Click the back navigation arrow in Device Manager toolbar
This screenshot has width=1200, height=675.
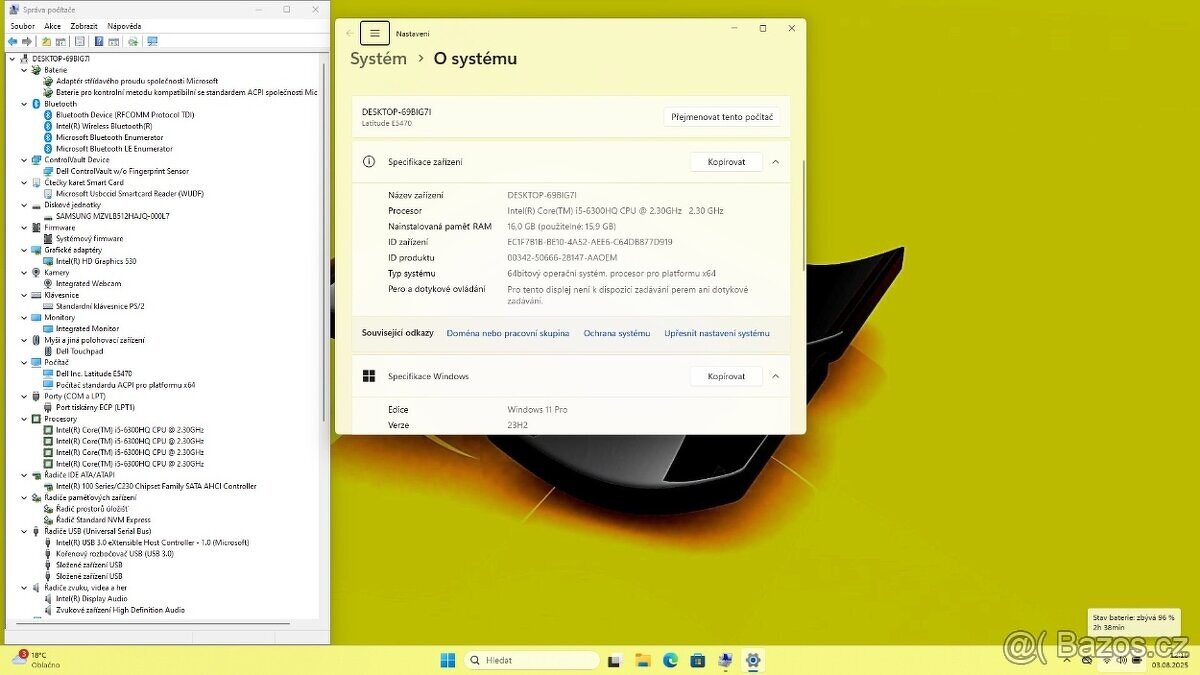pos(11,41)
